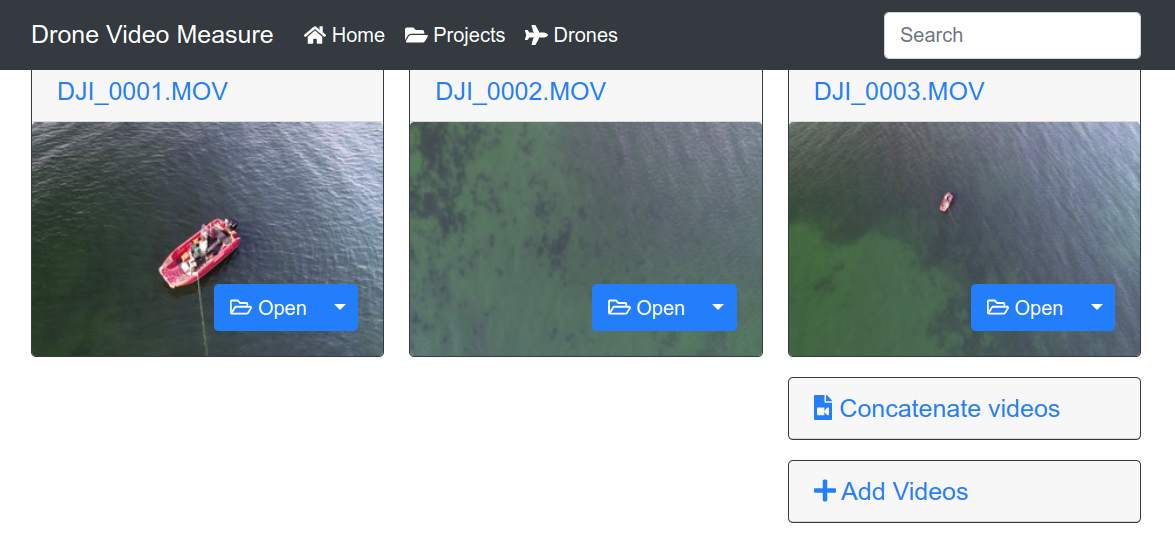This screenshot has width=1175, height=549.
Task: Click folder icon in DJI_0001 Open button
Action: [241, 307]
